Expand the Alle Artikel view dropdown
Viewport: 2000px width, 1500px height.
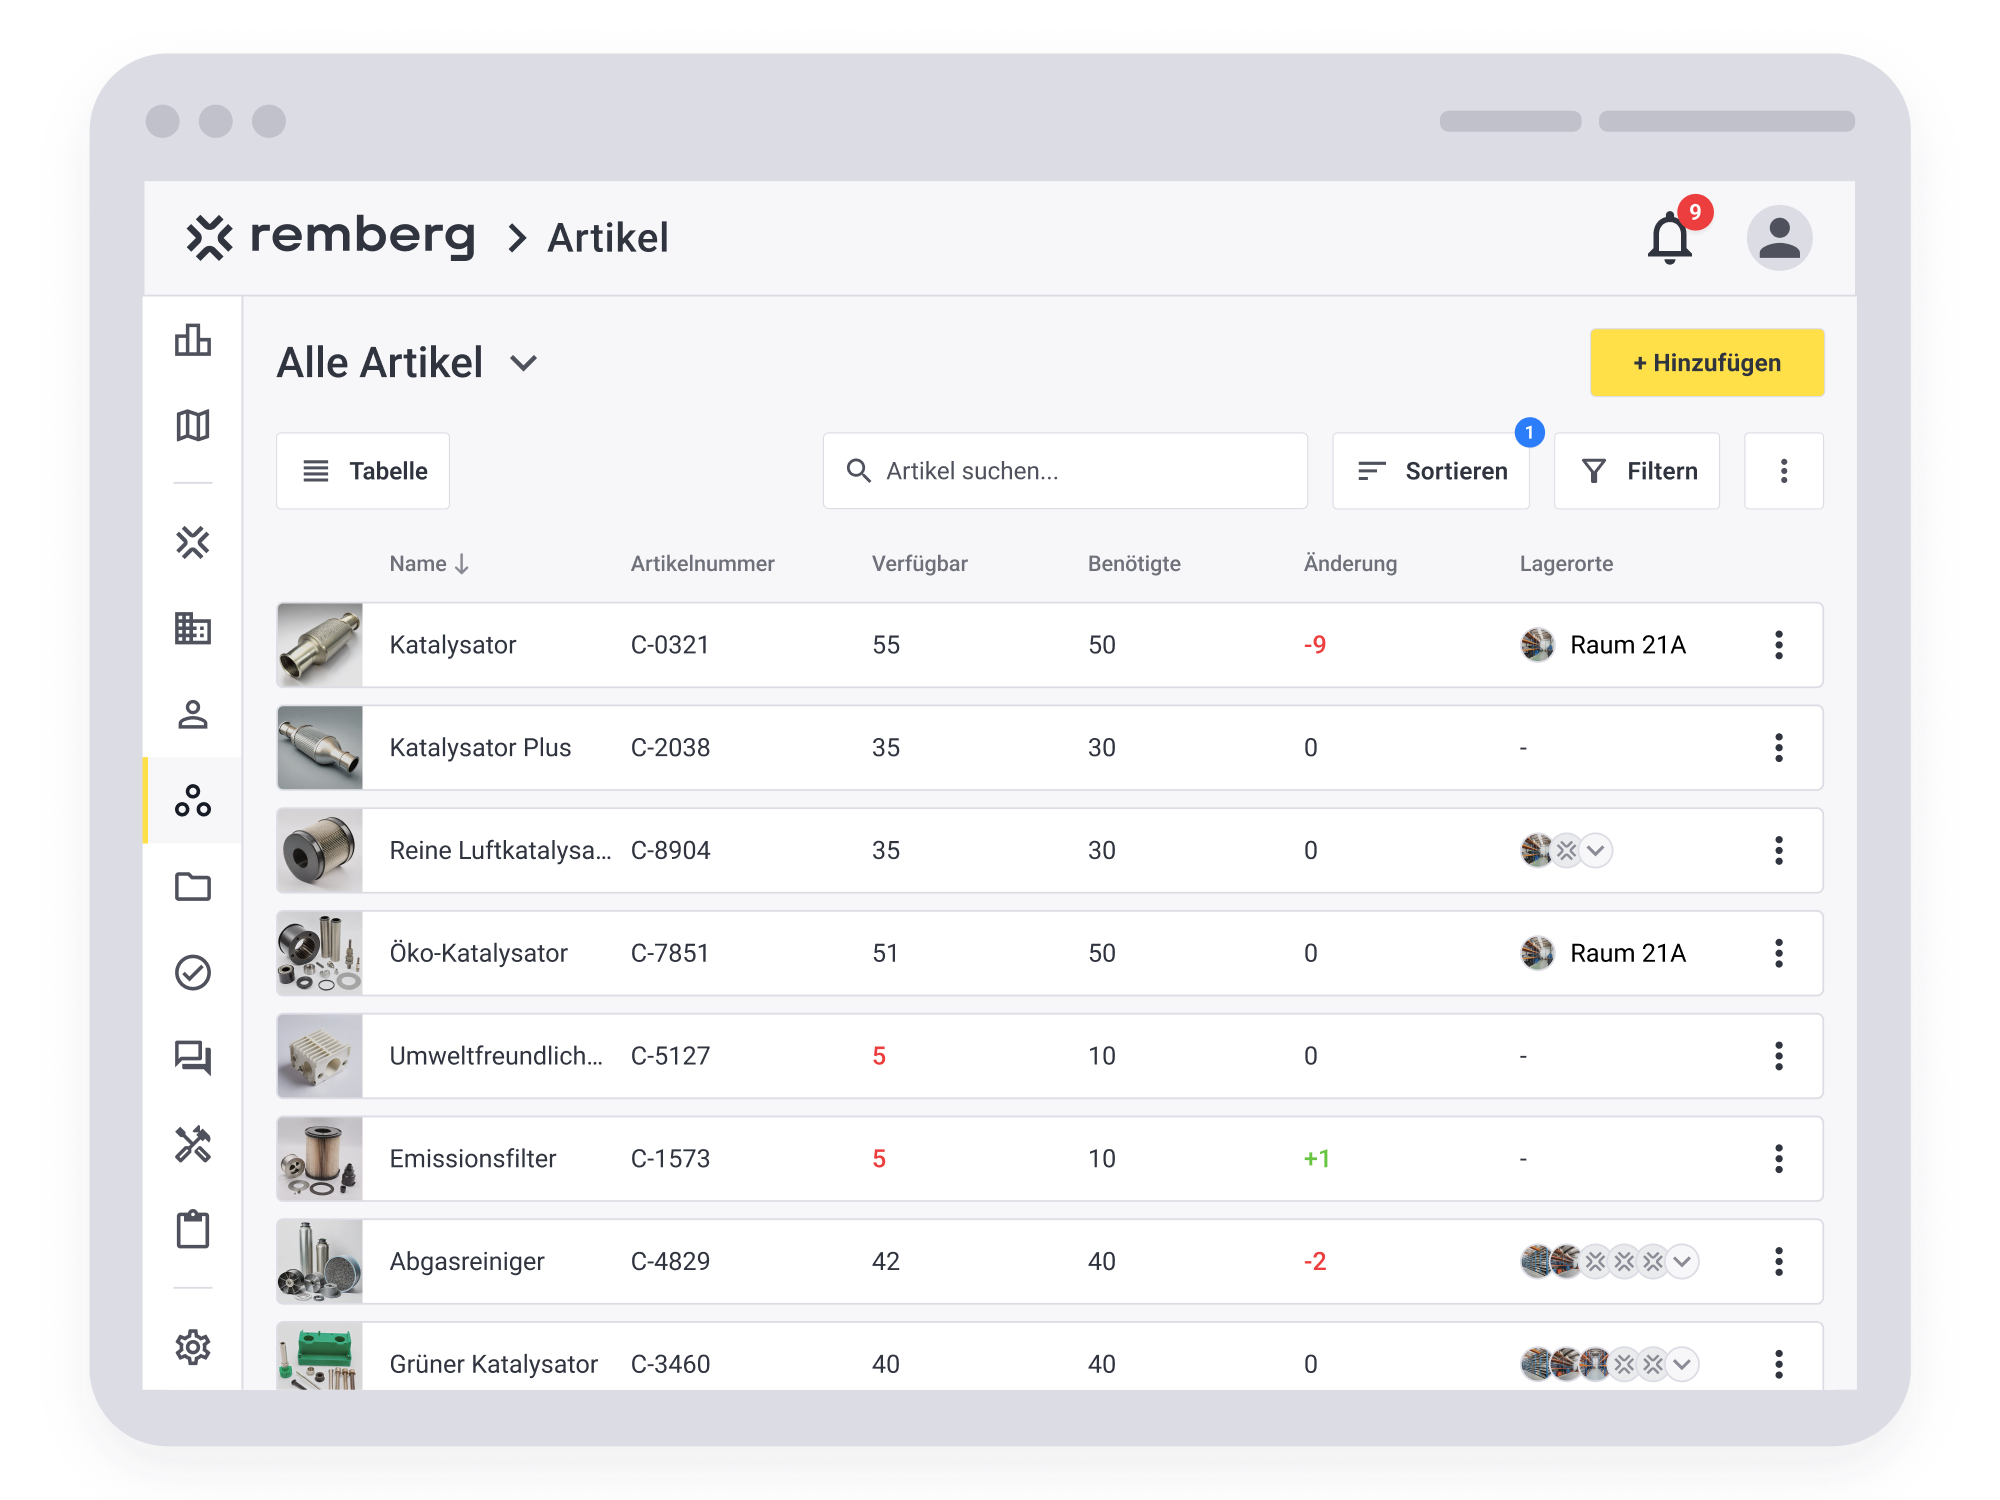tap(524, 363)
